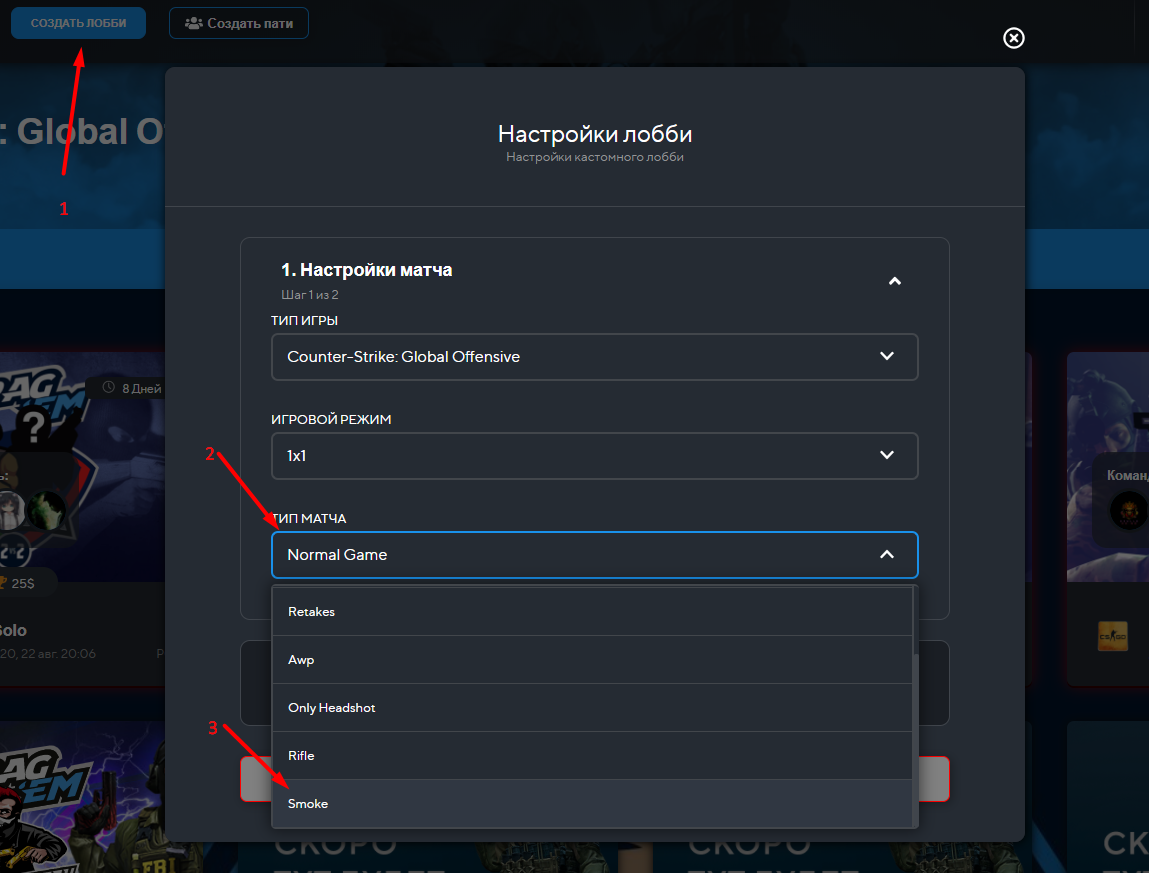Click the 1. Настройки матча heading
The height and width of the screenshot is (873, 1149).
(366, 270)
